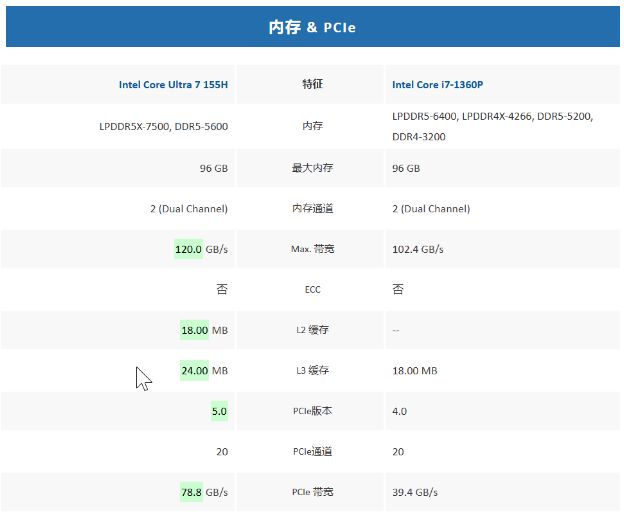This screenshot has width=624, height=514.
Task: Click the ECC feature label
Action: [312, 289]
